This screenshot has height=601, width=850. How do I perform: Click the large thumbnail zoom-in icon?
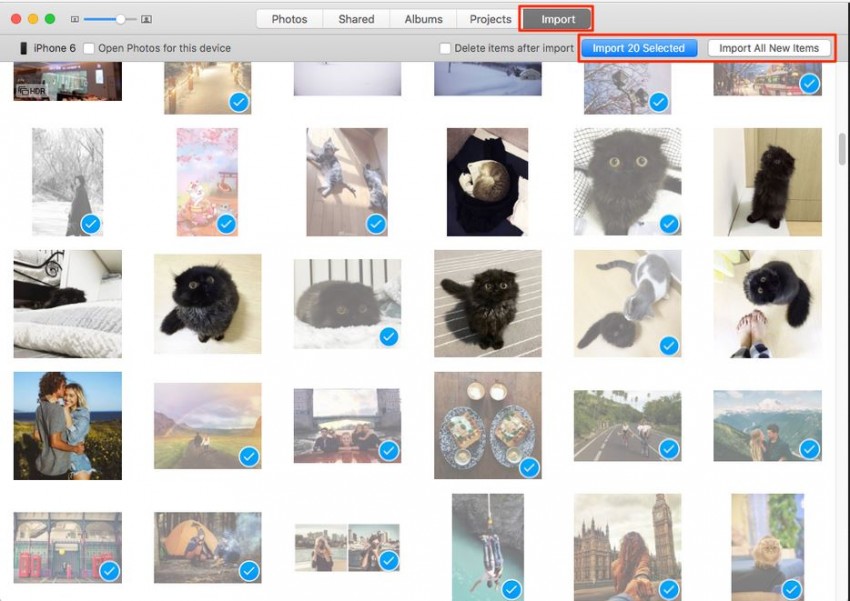click(x=146, y=19)
